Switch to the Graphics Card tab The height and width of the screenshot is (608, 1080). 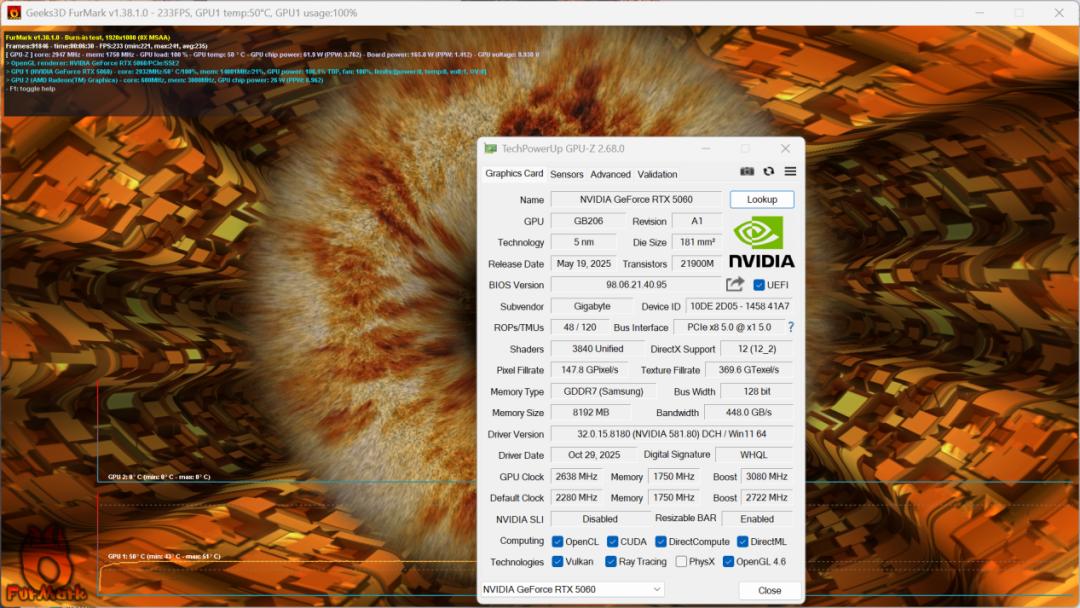(514, 174)
